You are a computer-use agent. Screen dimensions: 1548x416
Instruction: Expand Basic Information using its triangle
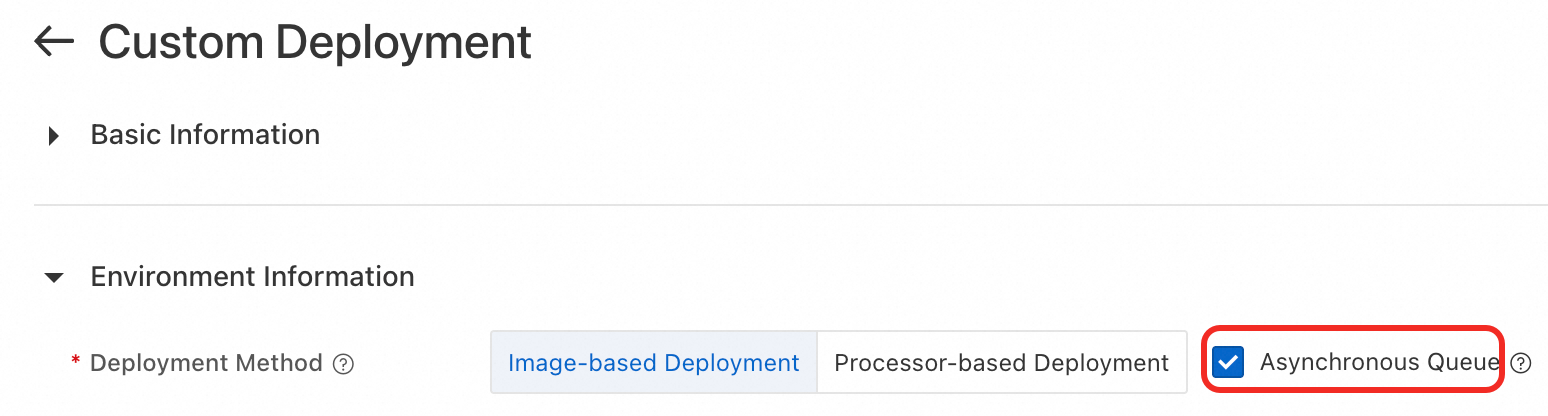pyautogui.click(x=55, y=136)
